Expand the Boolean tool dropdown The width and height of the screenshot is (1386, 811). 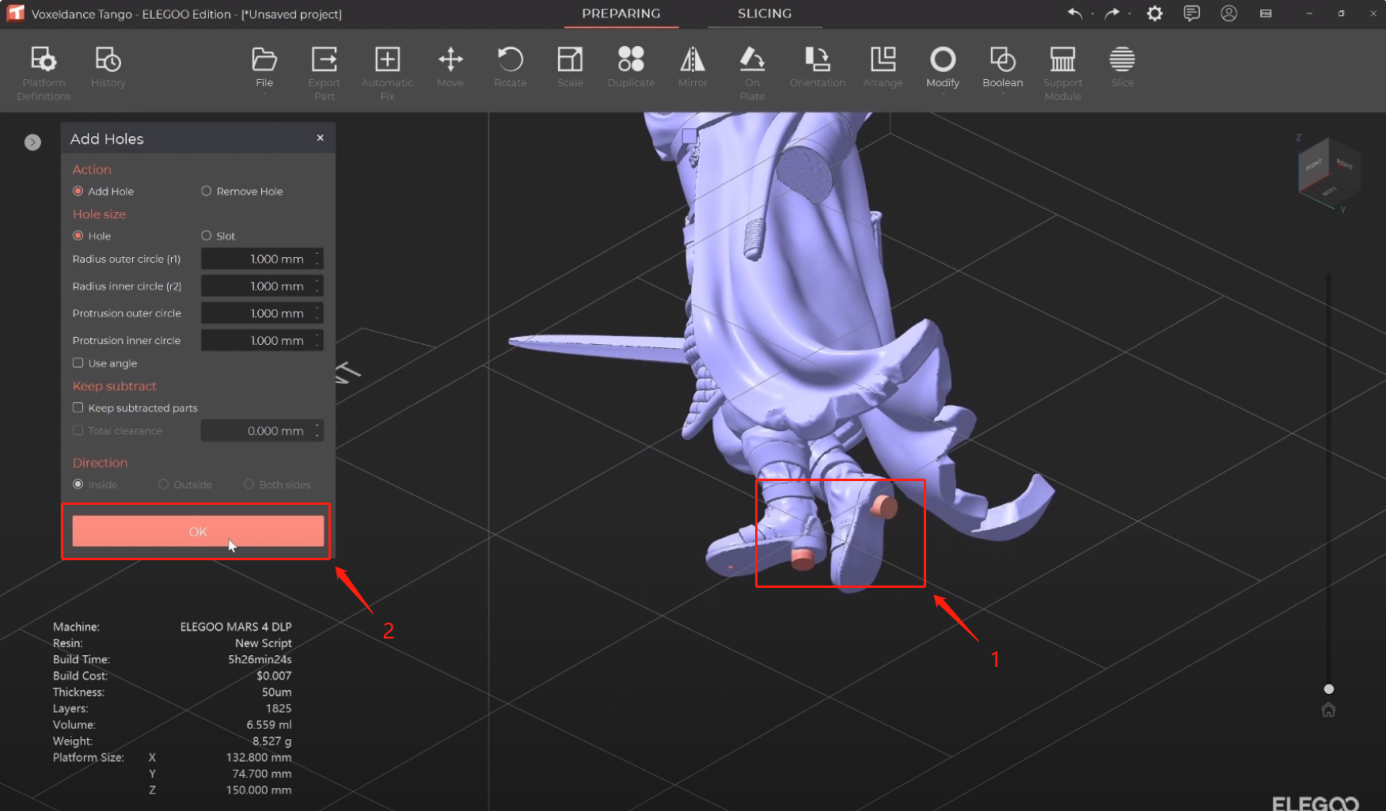coord(1002,70)
